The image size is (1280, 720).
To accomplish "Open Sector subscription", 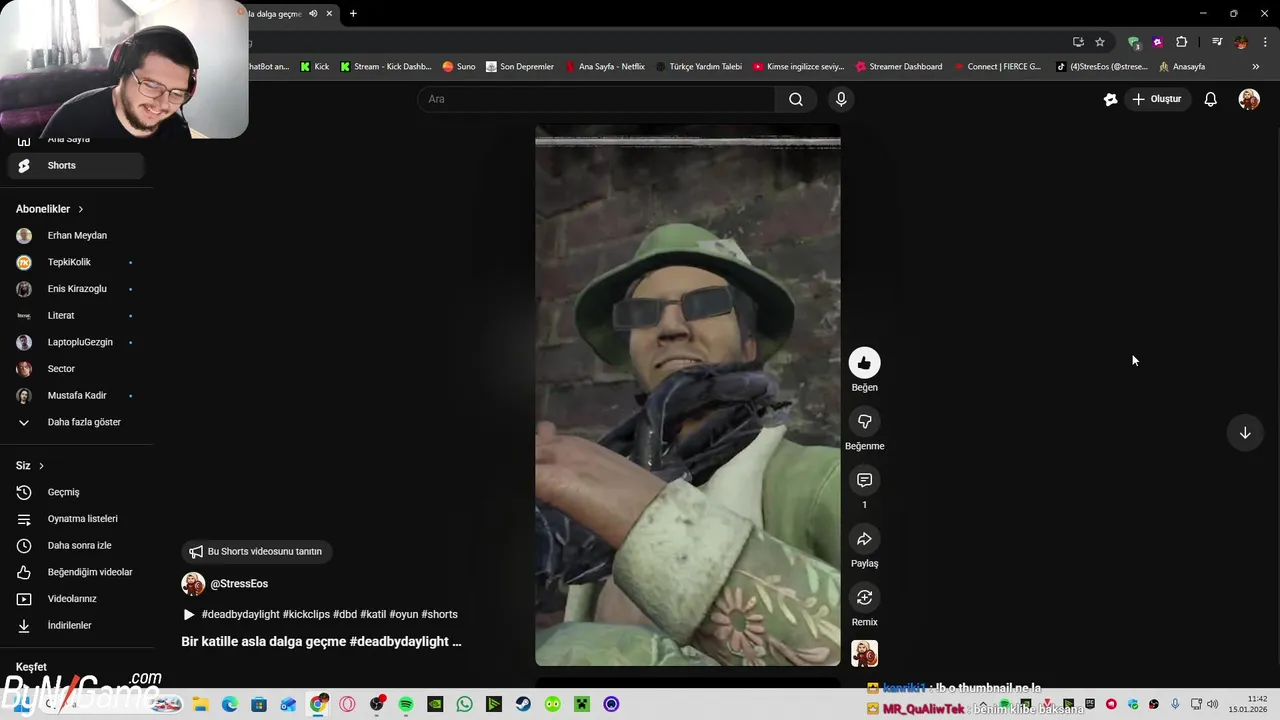I will [x=76, y=369].
